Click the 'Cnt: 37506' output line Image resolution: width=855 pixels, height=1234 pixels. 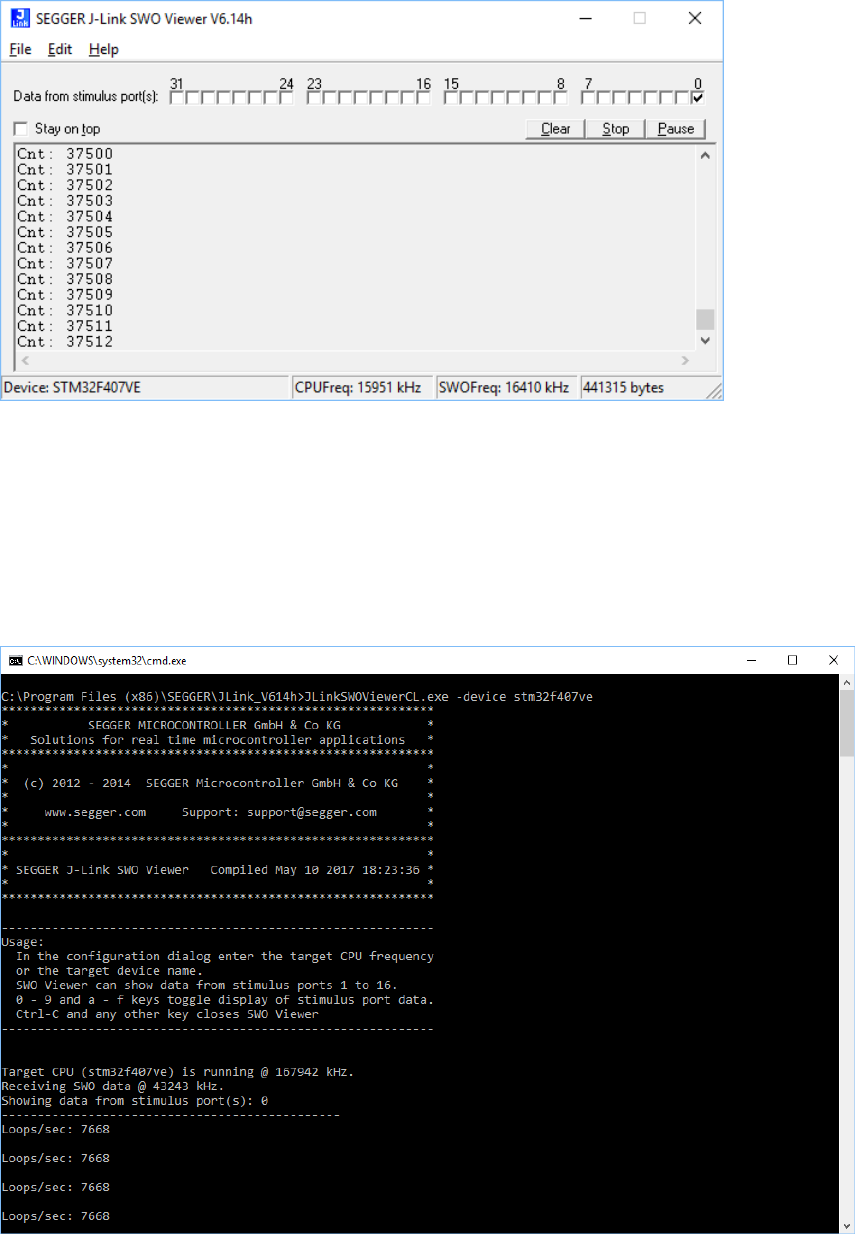65,248
